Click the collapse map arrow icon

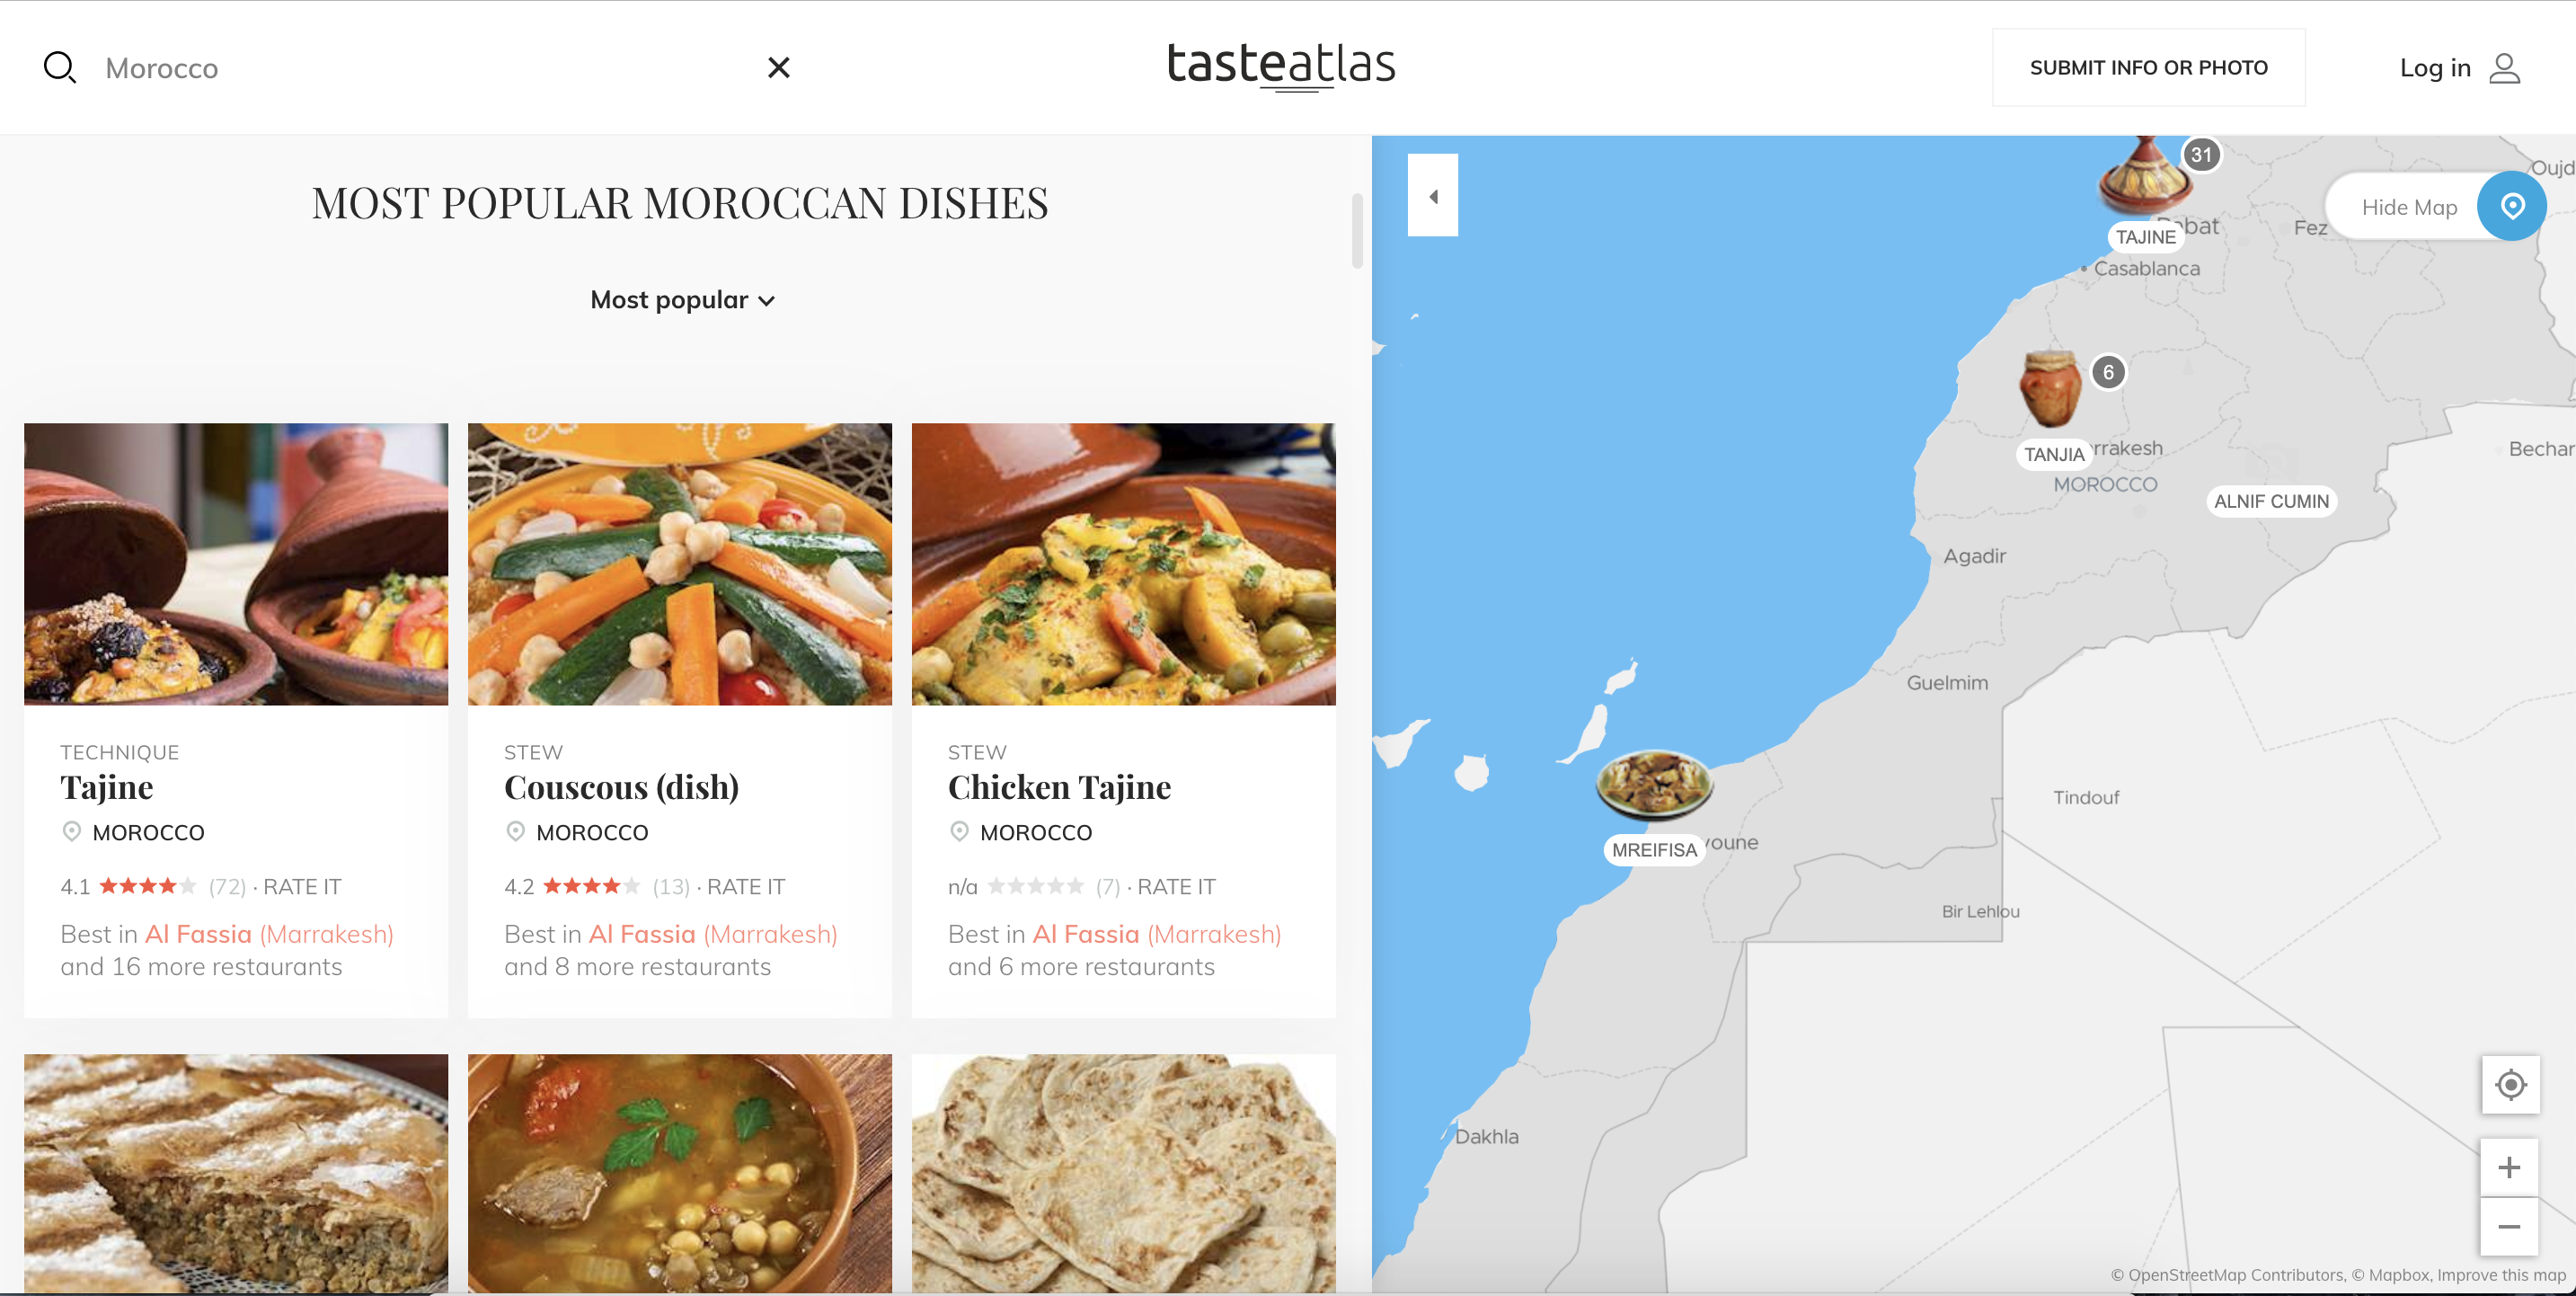(1431, 195)
